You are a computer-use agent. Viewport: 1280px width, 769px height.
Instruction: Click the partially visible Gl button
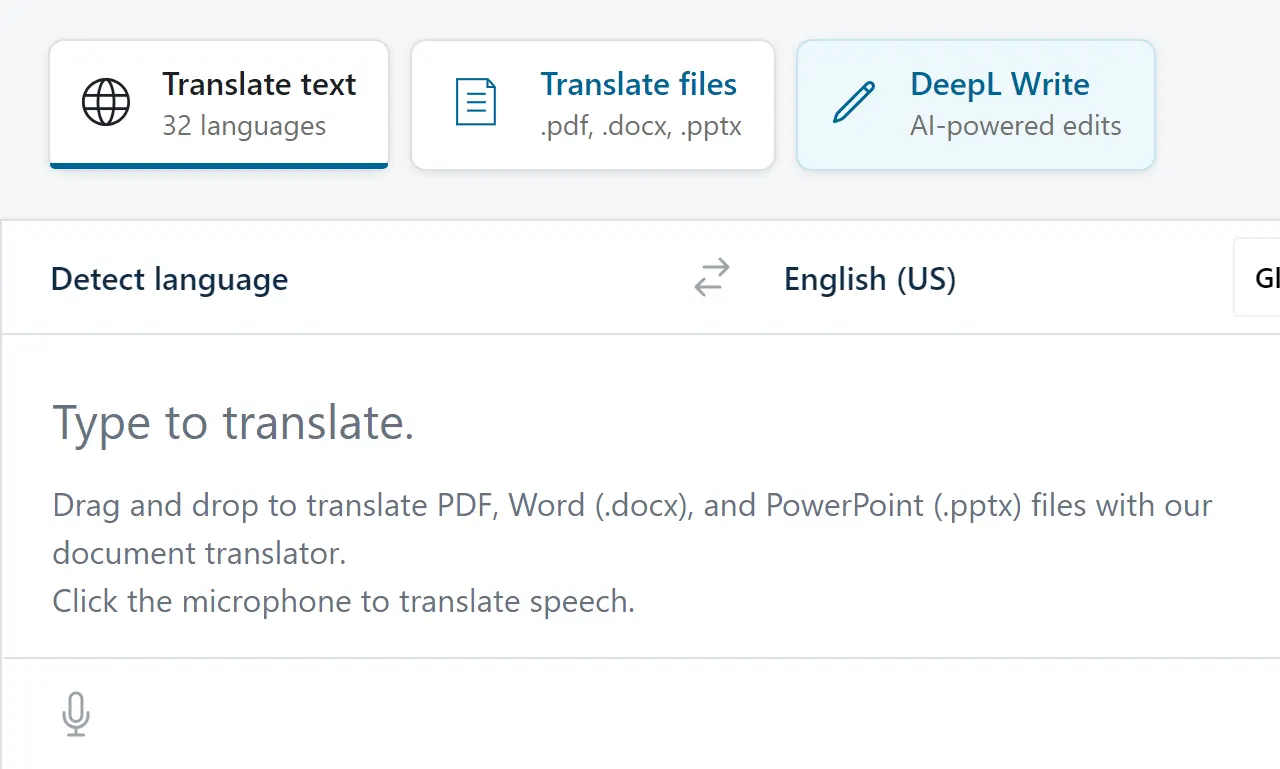(x=1258, y=277)
